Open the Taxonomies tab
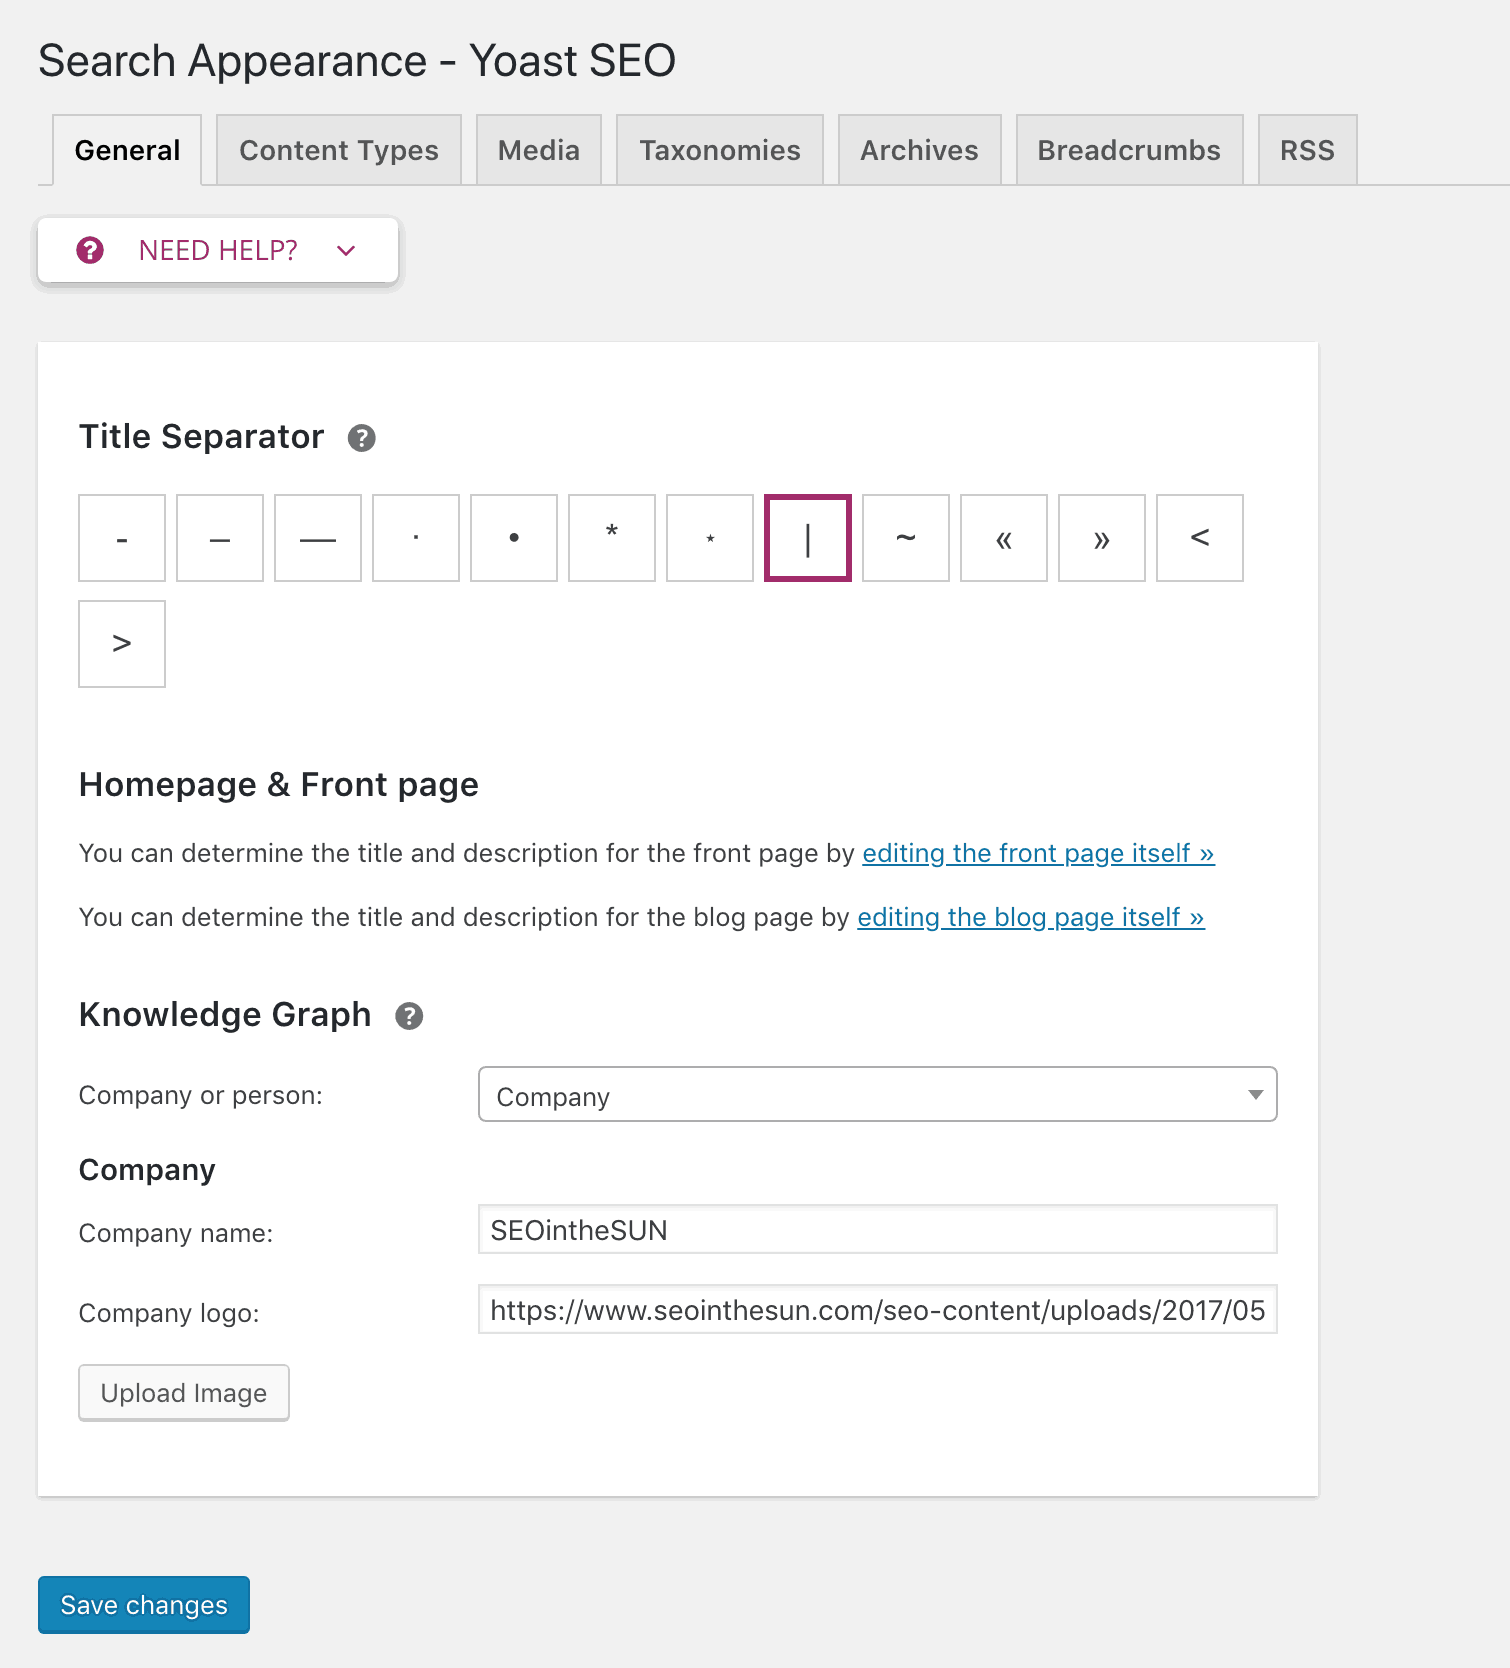The image size is (1510, 1668). (720, 150)
